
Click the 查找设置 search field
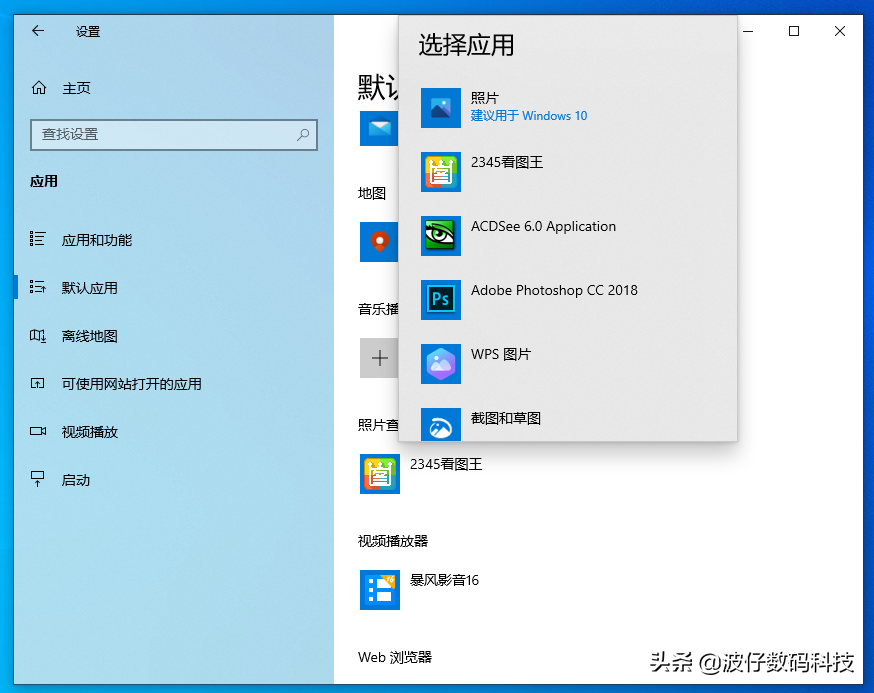[173, 135]
